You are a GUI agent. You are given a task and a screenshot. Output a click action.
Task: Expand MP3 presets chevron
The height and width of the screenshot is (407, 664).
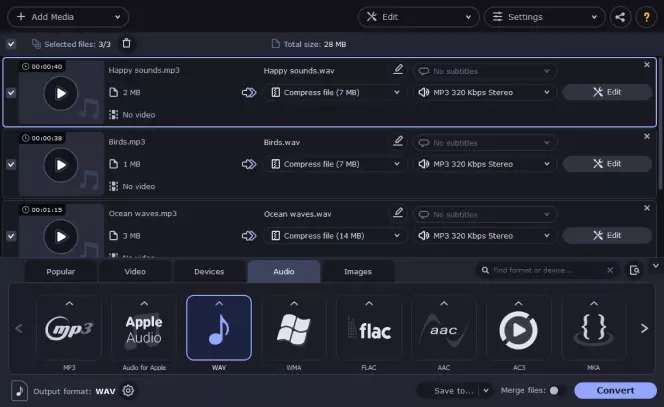coord(69,303)
